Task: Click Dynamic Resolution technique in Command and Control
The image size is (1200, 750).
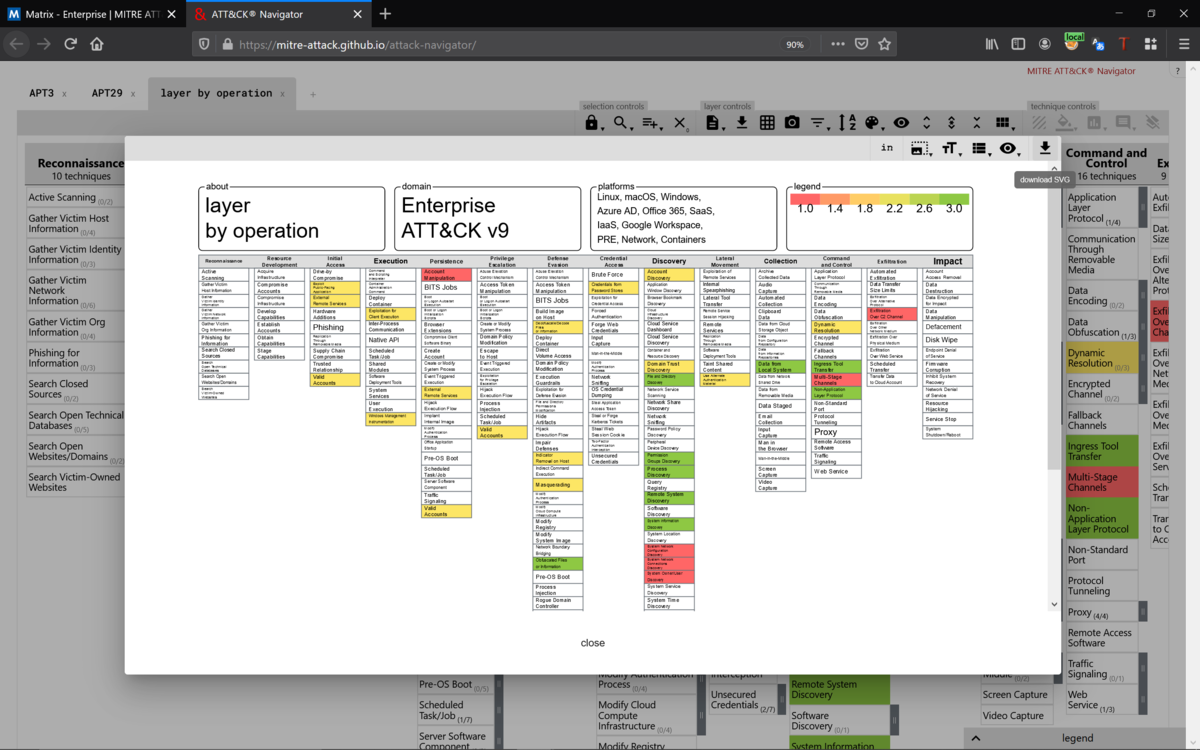Action: tap(1101, 358)
